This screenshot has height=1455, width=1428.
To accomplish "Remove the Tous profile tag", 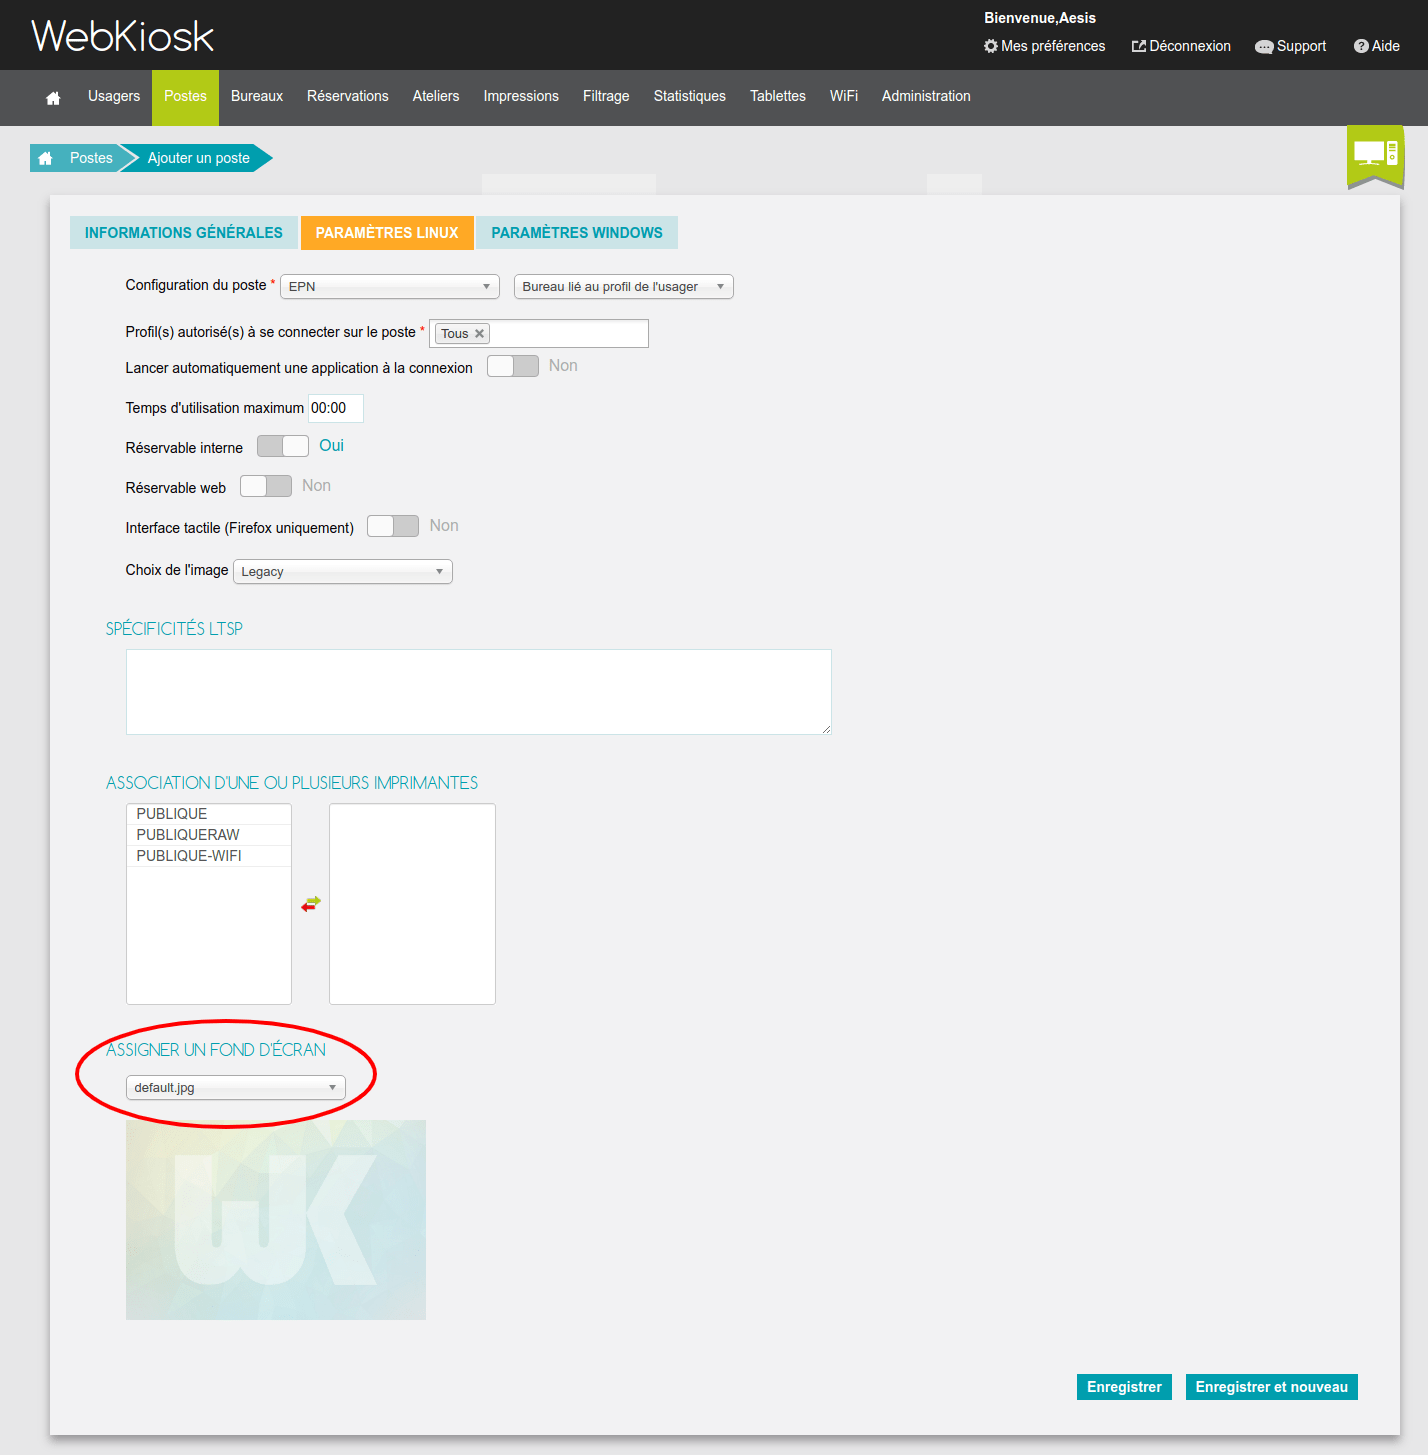I will pos(479,334).
